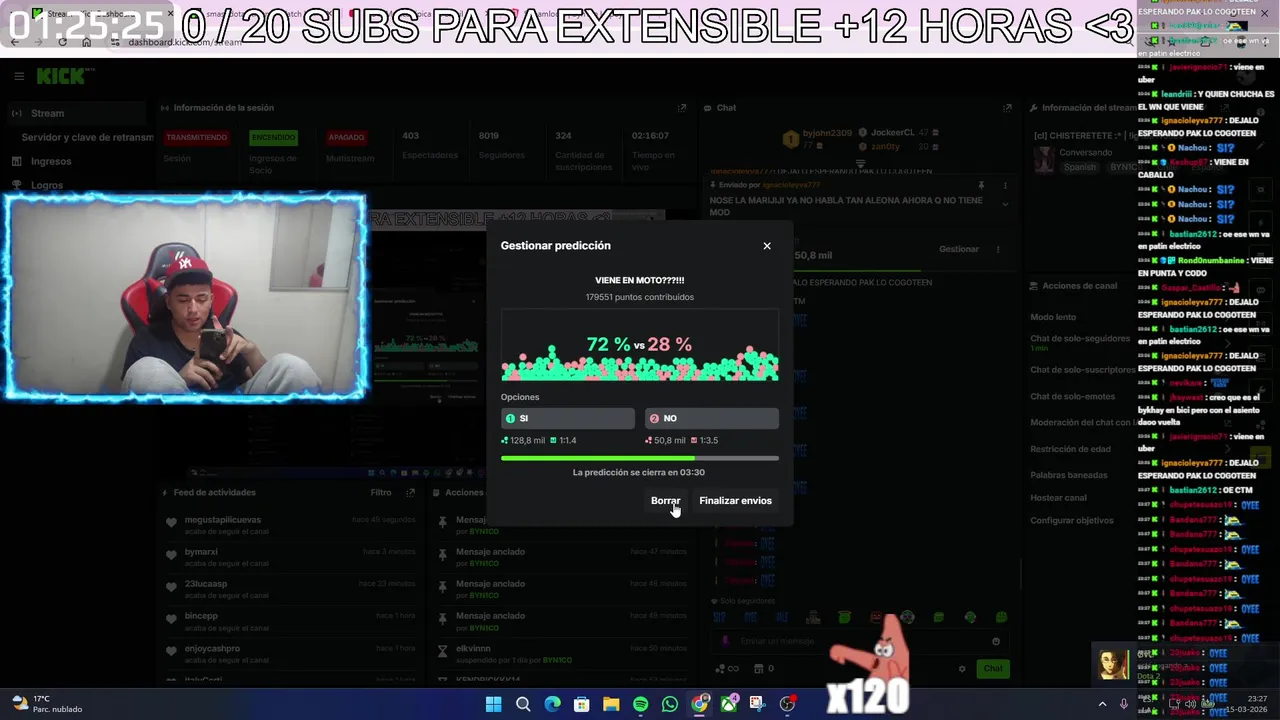Close the Gestionar predicción dialog
The height and width of the screenshot is (720, 1280).
[x=767, y=246]
